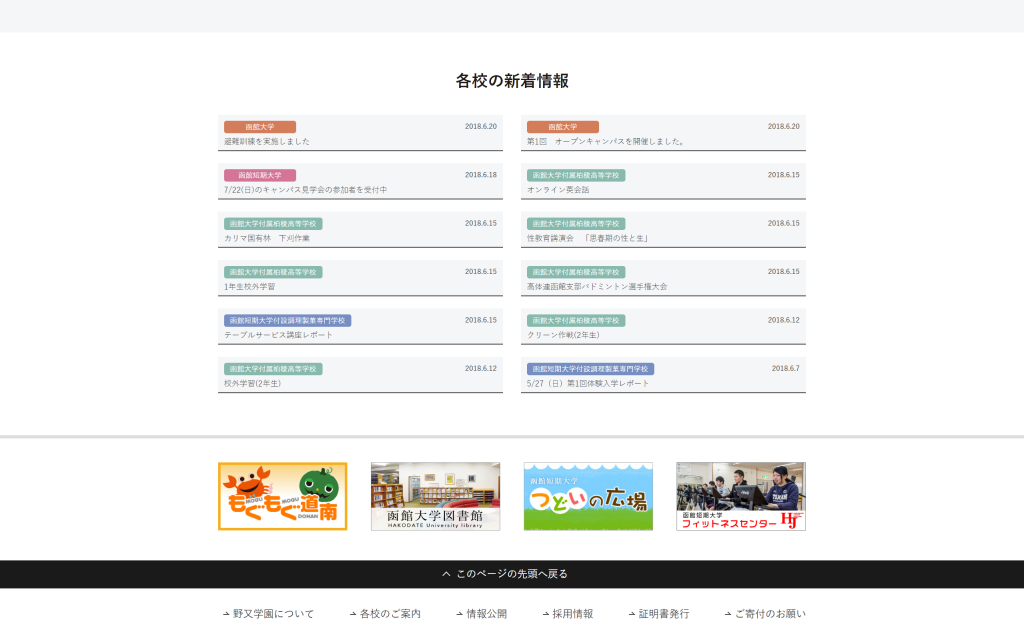Go to 採用情報 footer link
Image resolution: width=1024 pixels, height=630 pixels.
tap(568, 614)
